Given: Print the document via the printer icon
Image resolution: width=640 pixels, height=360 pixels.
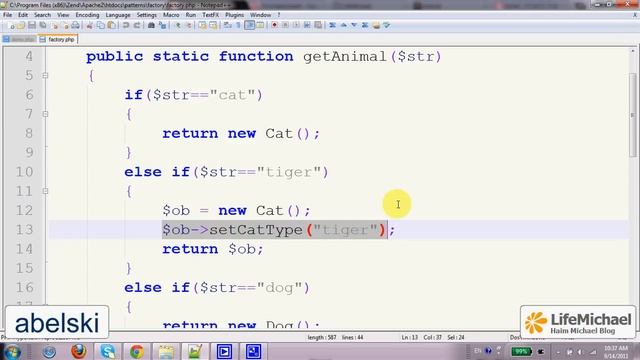Looking at the screenshot, I should pos(76,25).
